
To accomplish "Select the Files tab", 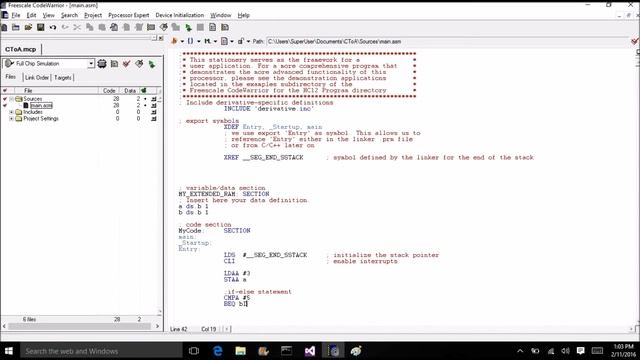I will coord(11,77).
